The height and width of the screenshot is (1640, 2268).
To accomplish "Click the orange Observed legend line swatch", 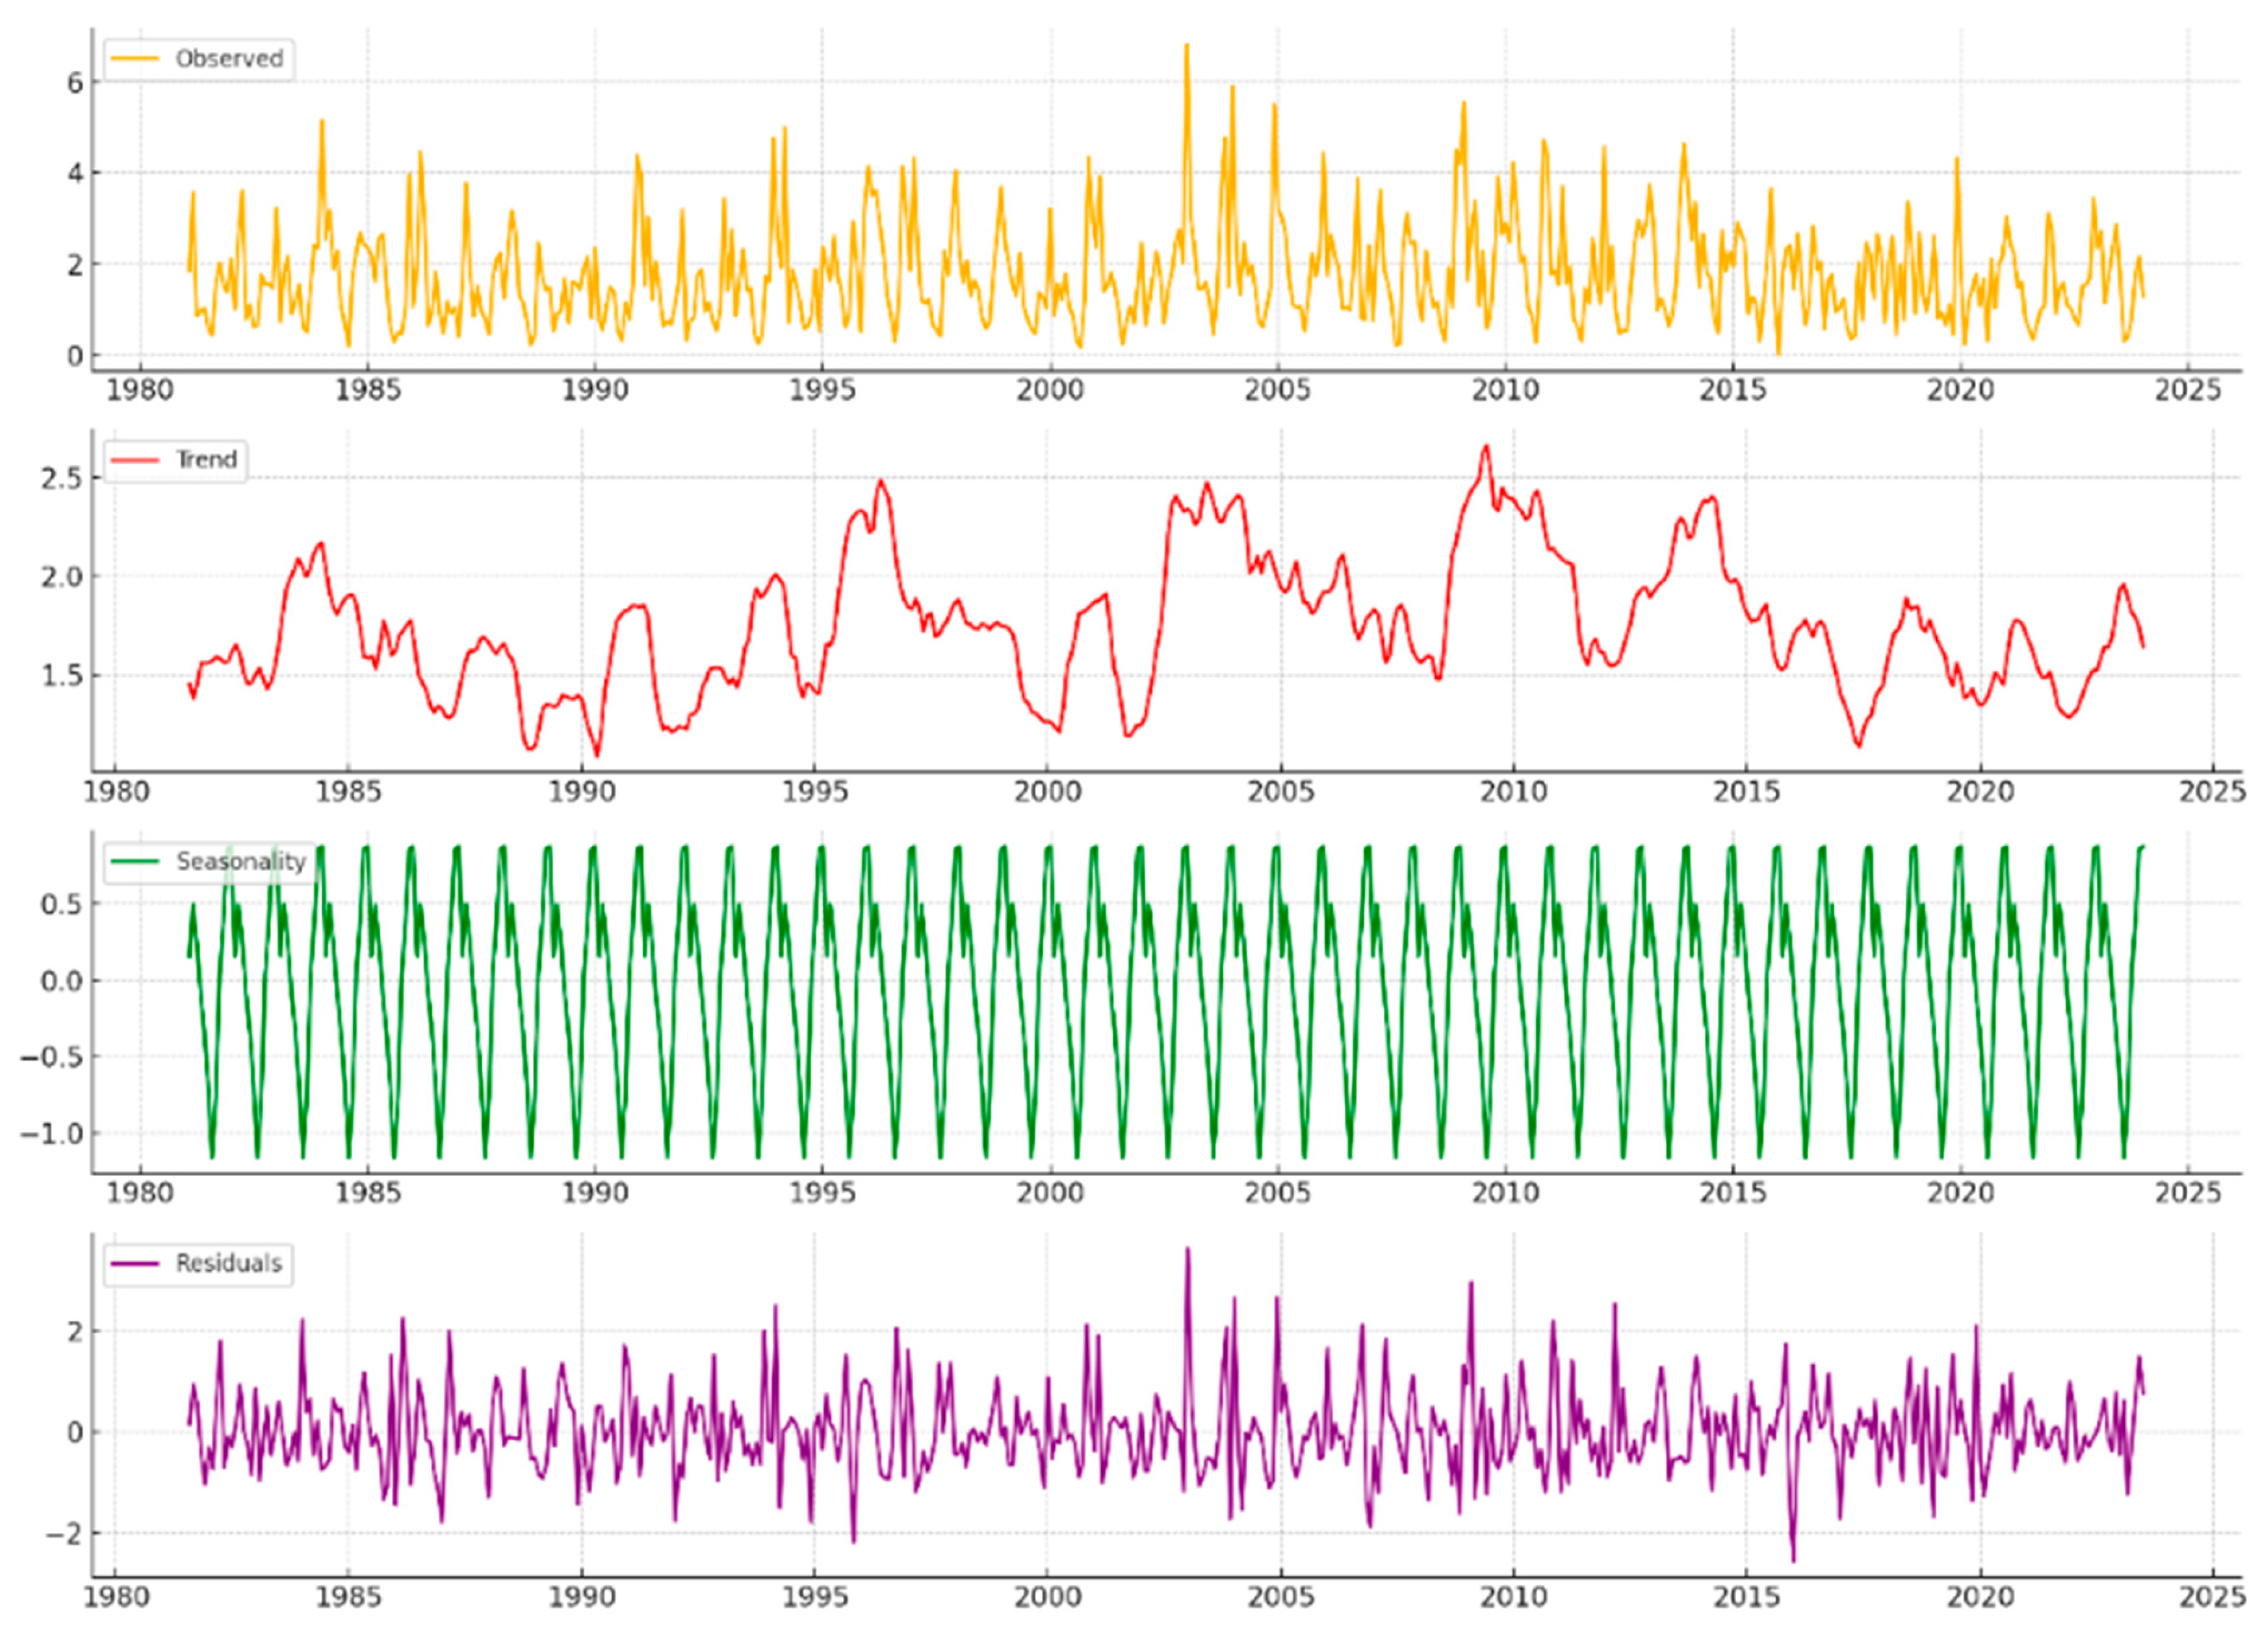I will point(135,59).
